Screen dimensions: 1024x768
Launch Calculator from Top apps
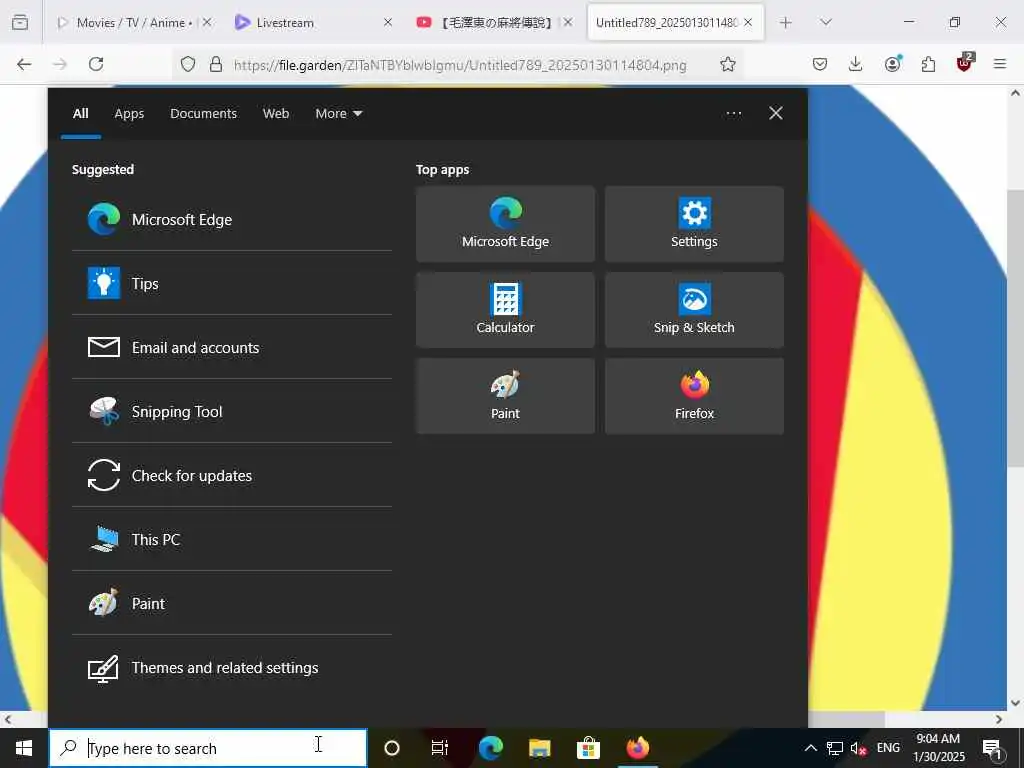[x=505, y=310]
